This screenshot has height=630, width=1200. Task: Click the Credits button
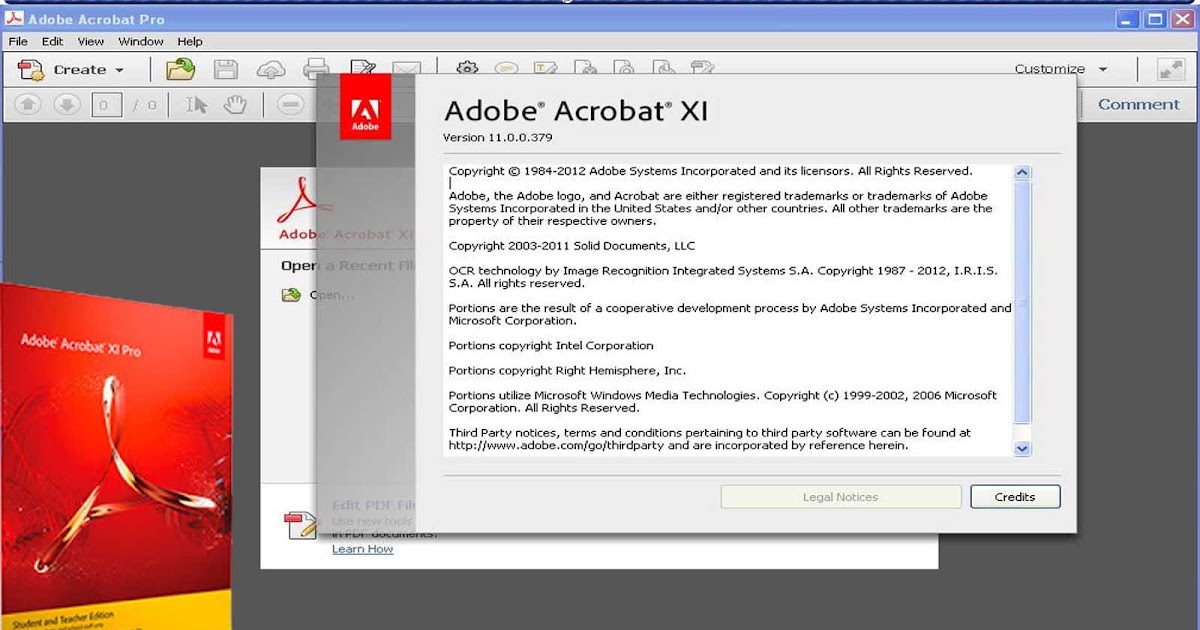click(1015, 496)
